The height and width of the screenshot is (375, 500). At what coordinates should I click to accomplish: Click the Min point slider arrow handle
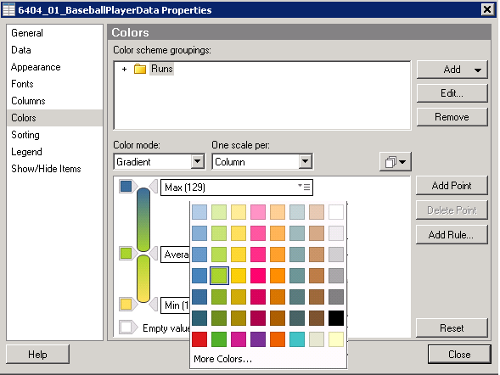click(154, 304)
